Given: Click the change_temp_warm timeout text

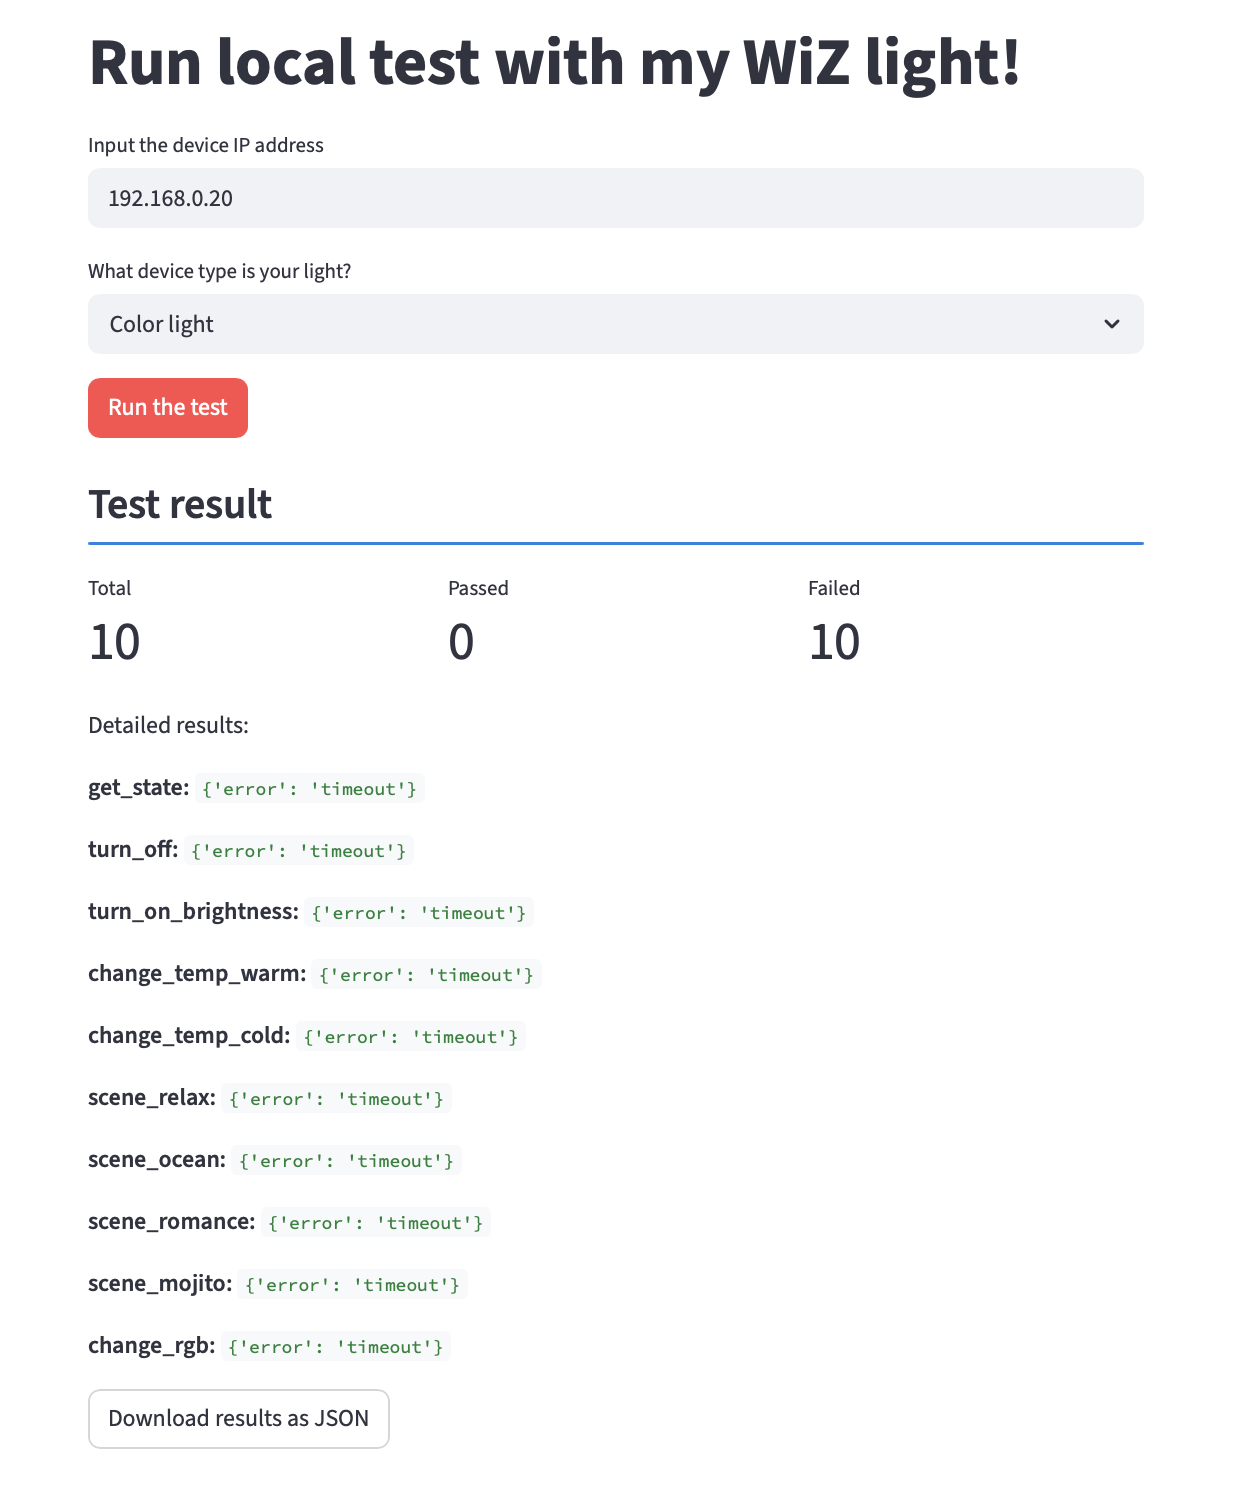Looking at the screenshot, I should coord(426,974).
